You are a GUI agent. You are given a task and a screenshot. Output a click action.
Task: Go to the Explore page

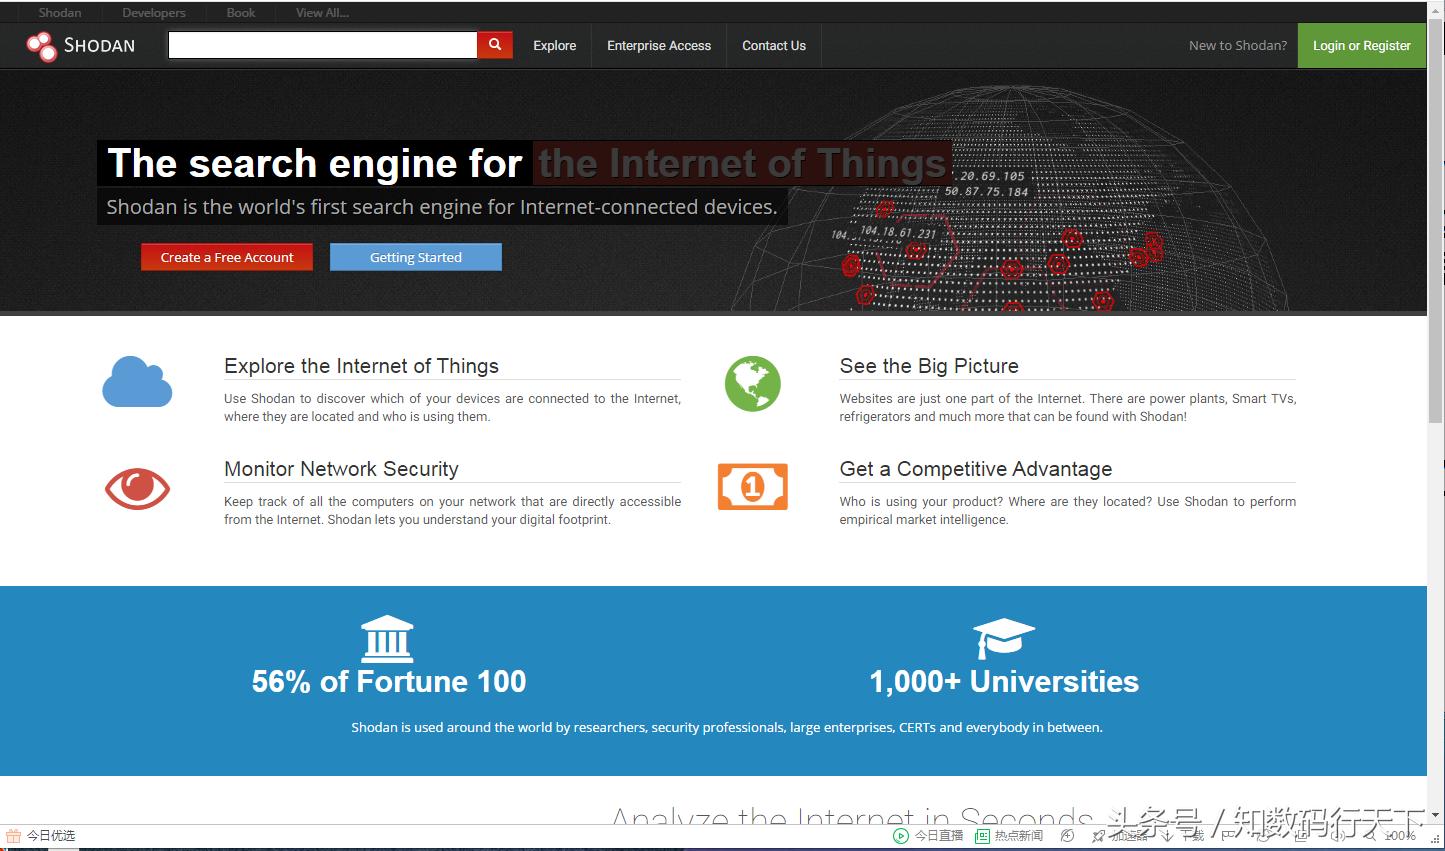[555, 46]
